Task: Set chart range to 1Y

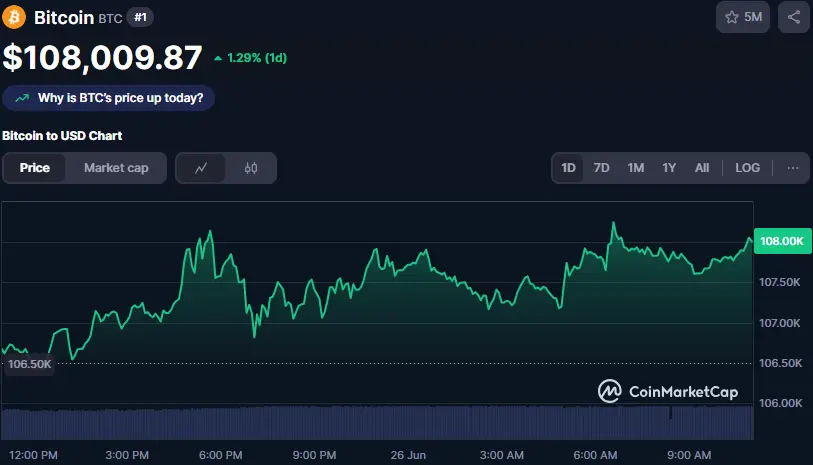Action: coord(669,168)
